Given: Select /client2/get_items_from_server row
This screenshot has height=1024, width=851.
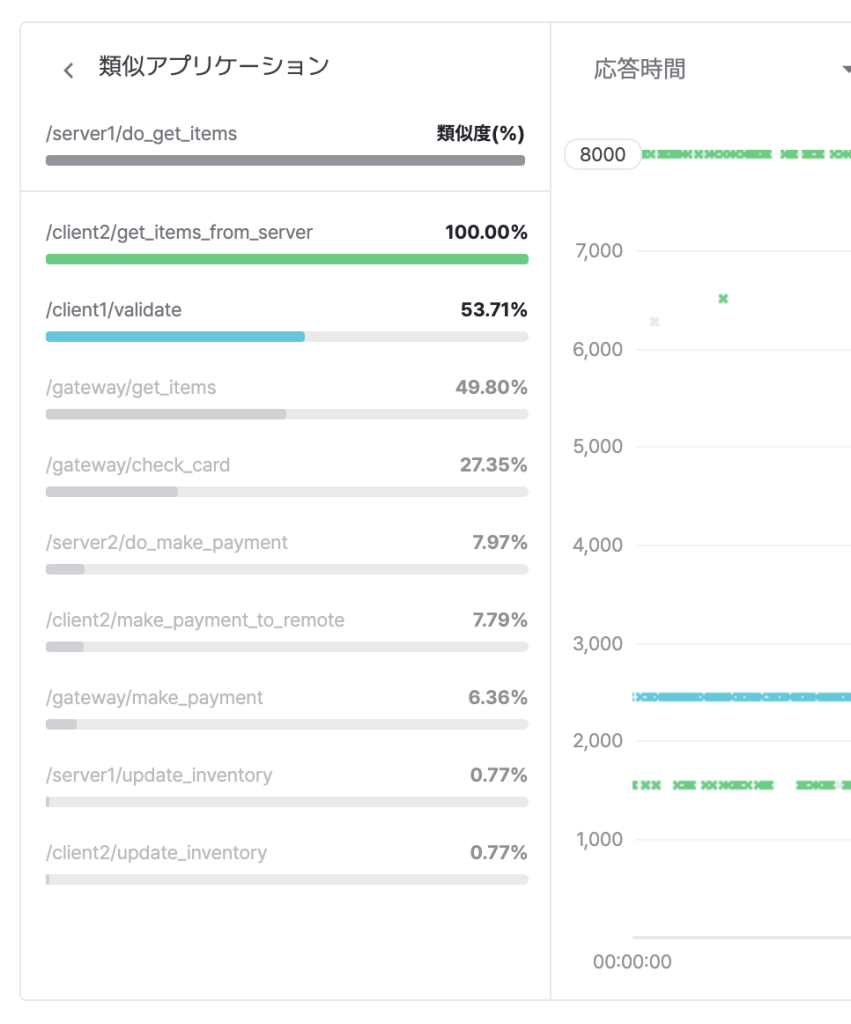Looking at the screenshot, I should 180,233.
